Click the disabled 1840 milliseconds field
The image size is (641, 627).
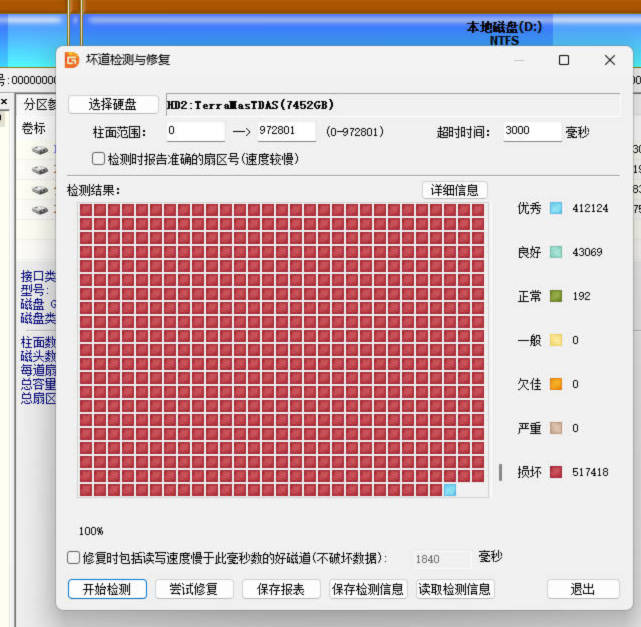click(x=442, y=559)
